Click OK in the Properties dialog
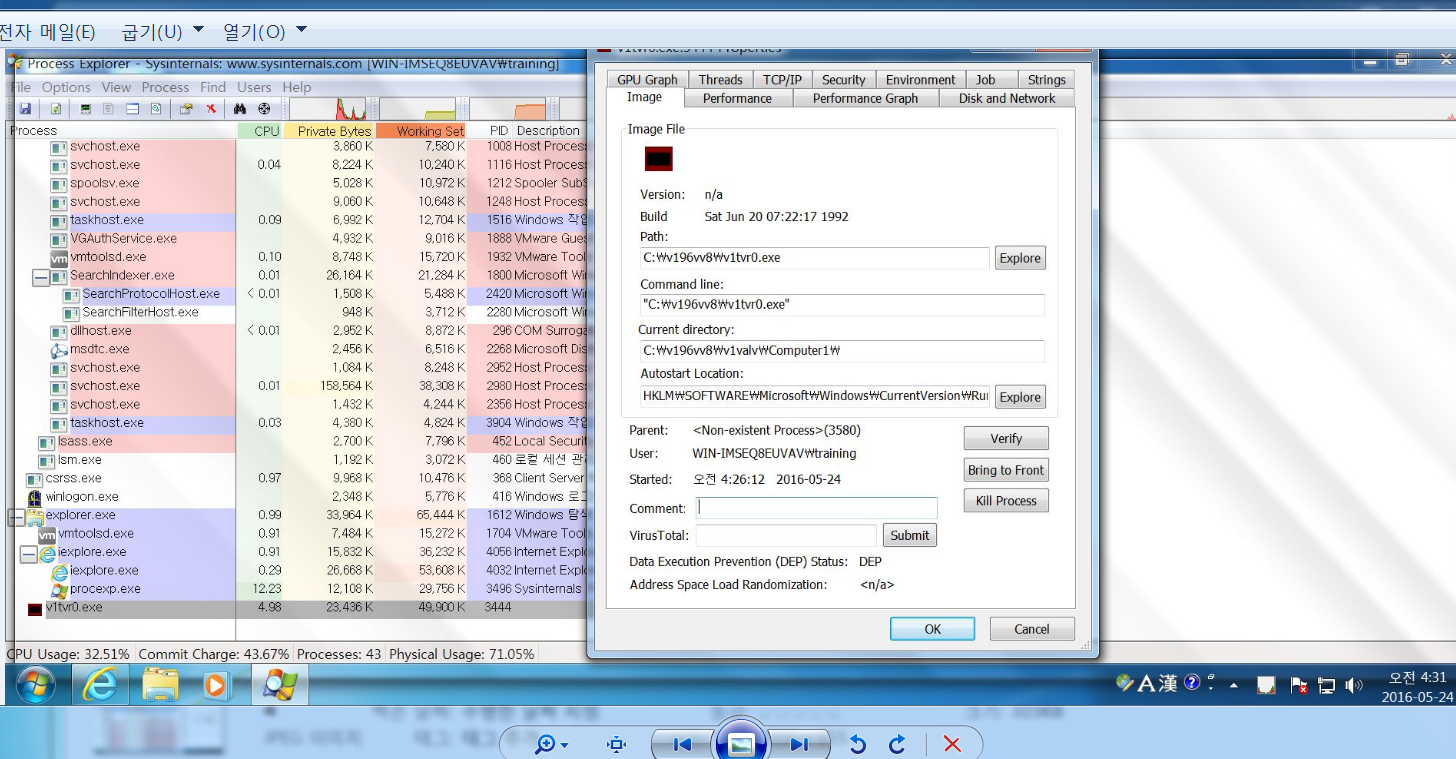Screen dimensions: 1456x759 (932, 629)
